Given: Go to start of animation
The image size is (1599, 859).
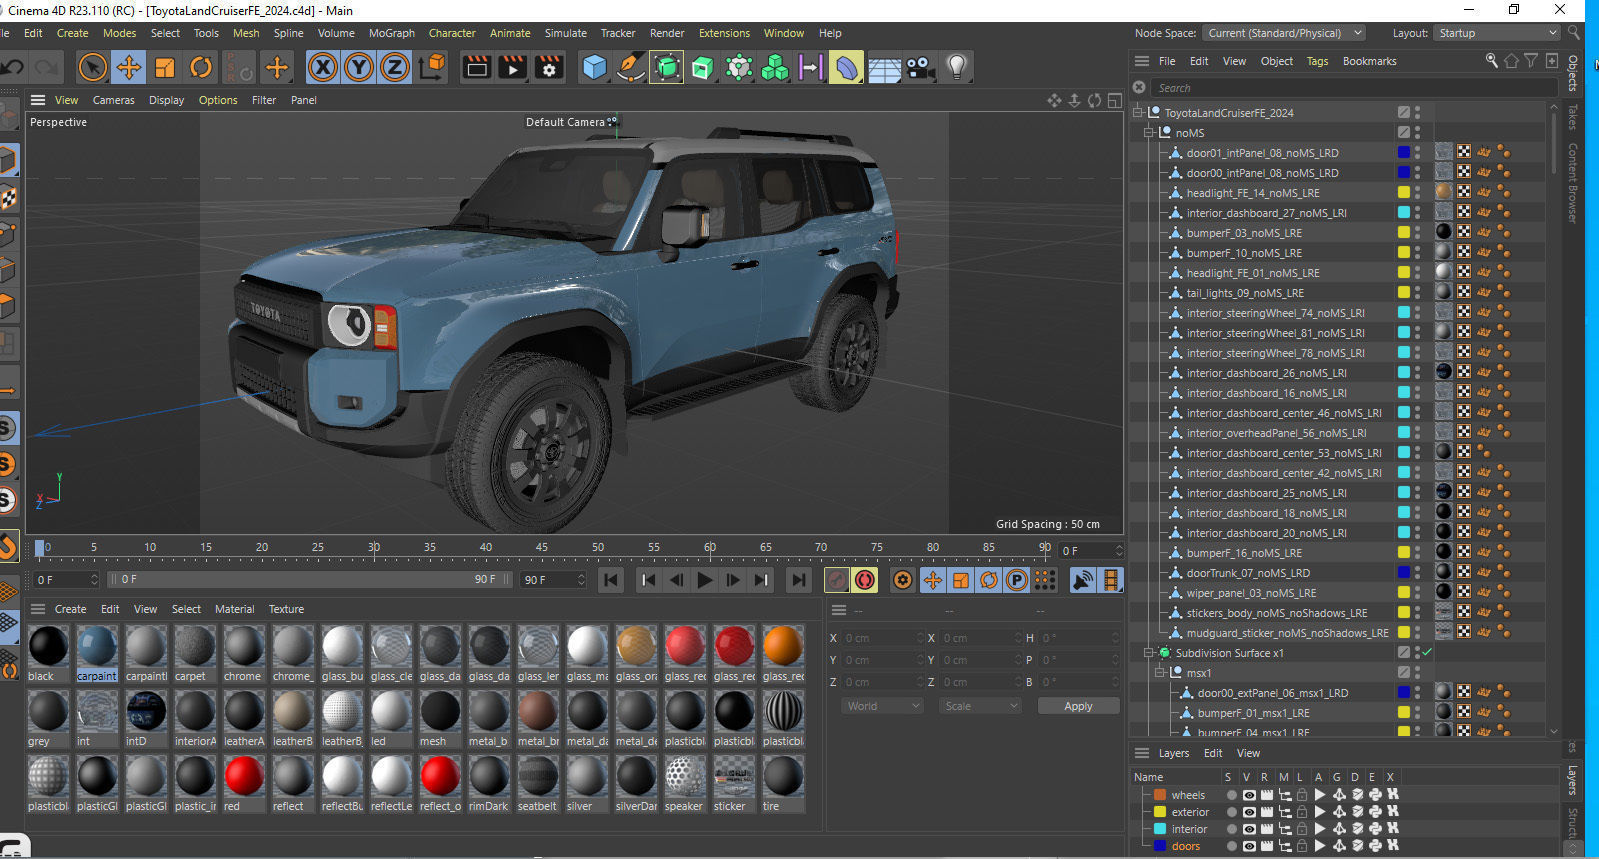Looking at the screenshot, I should [611, 580].
